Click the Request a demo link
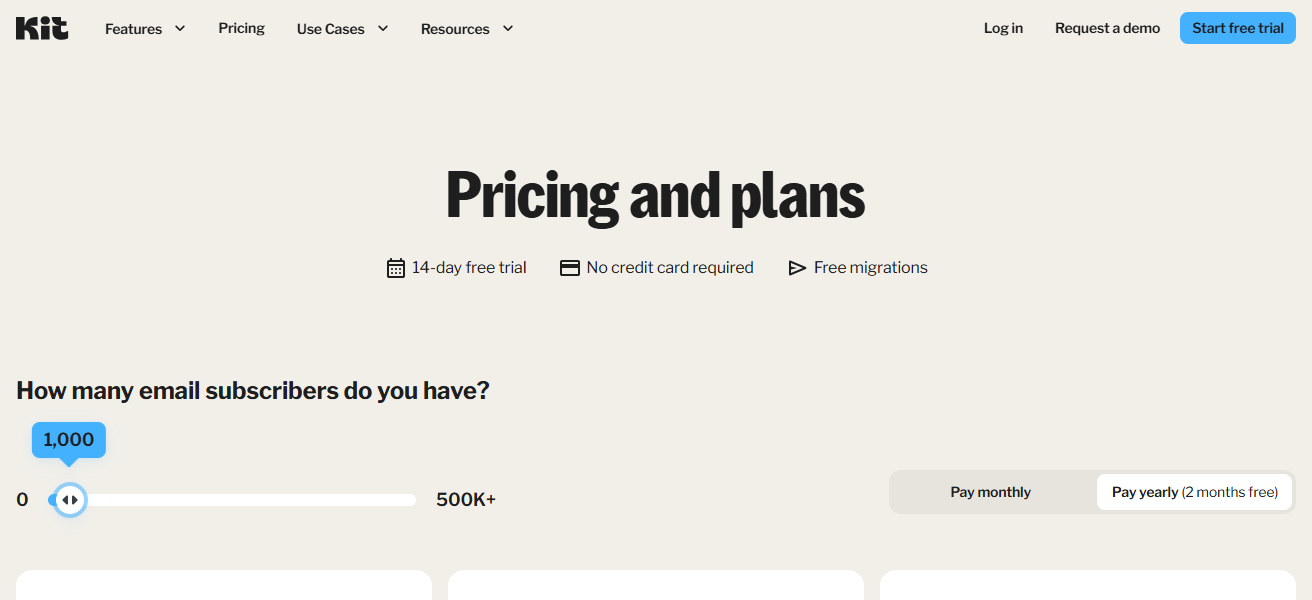This screenshot has width=1312, height=600. click(1107, 28)
